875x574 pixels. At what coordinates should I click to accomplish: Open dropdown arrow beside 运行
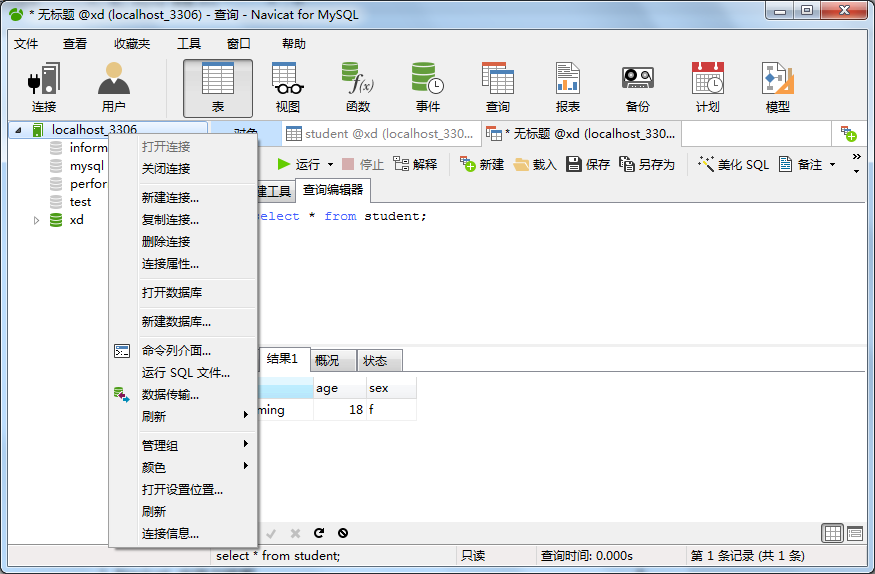(330, 165)
